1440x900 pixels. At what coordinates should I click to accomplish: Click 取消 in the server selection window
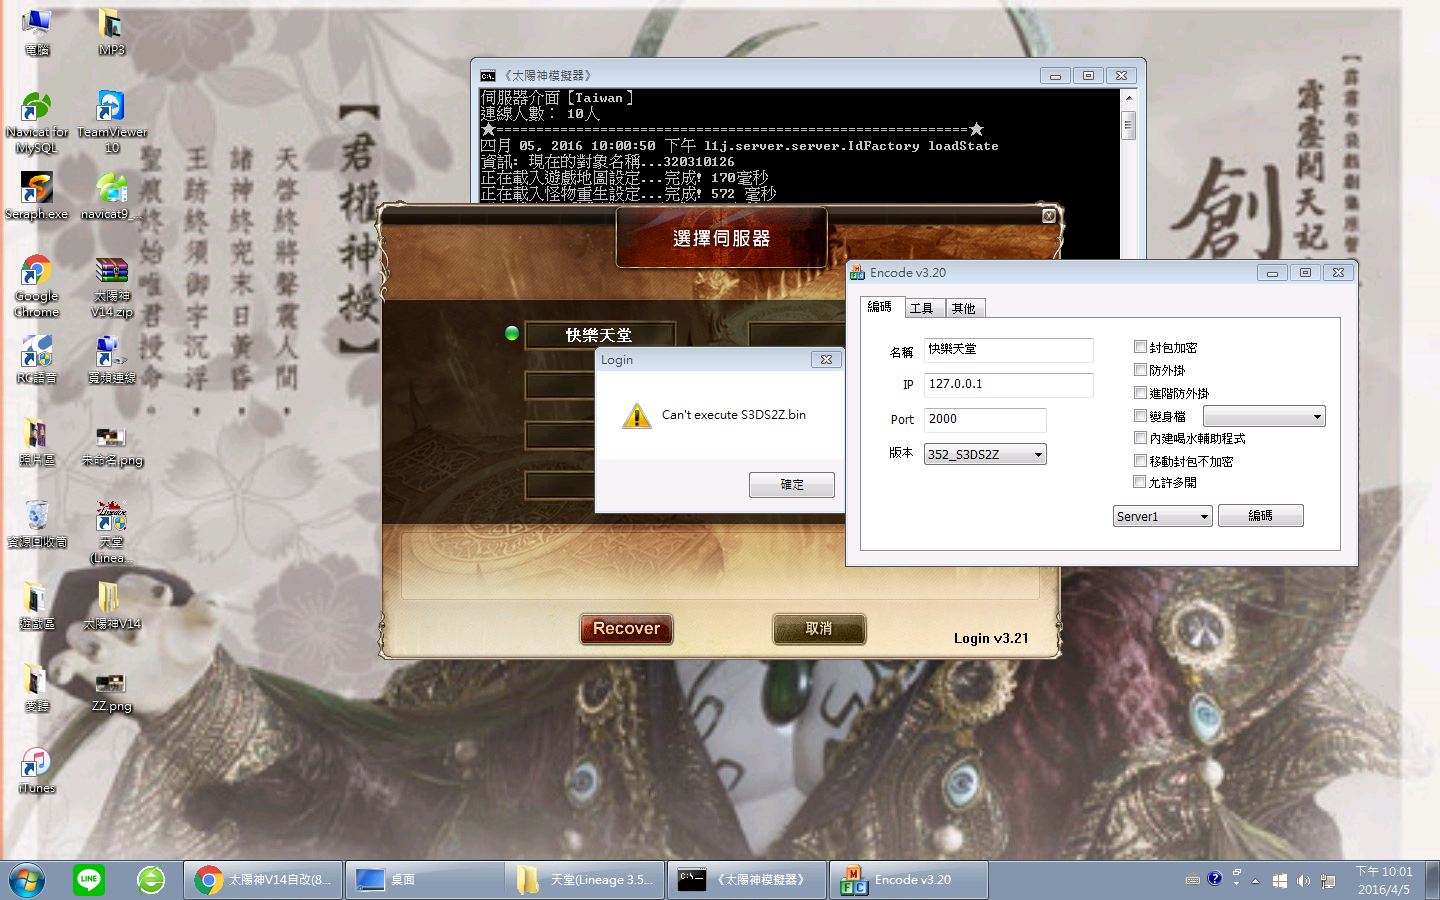point(819,629)
